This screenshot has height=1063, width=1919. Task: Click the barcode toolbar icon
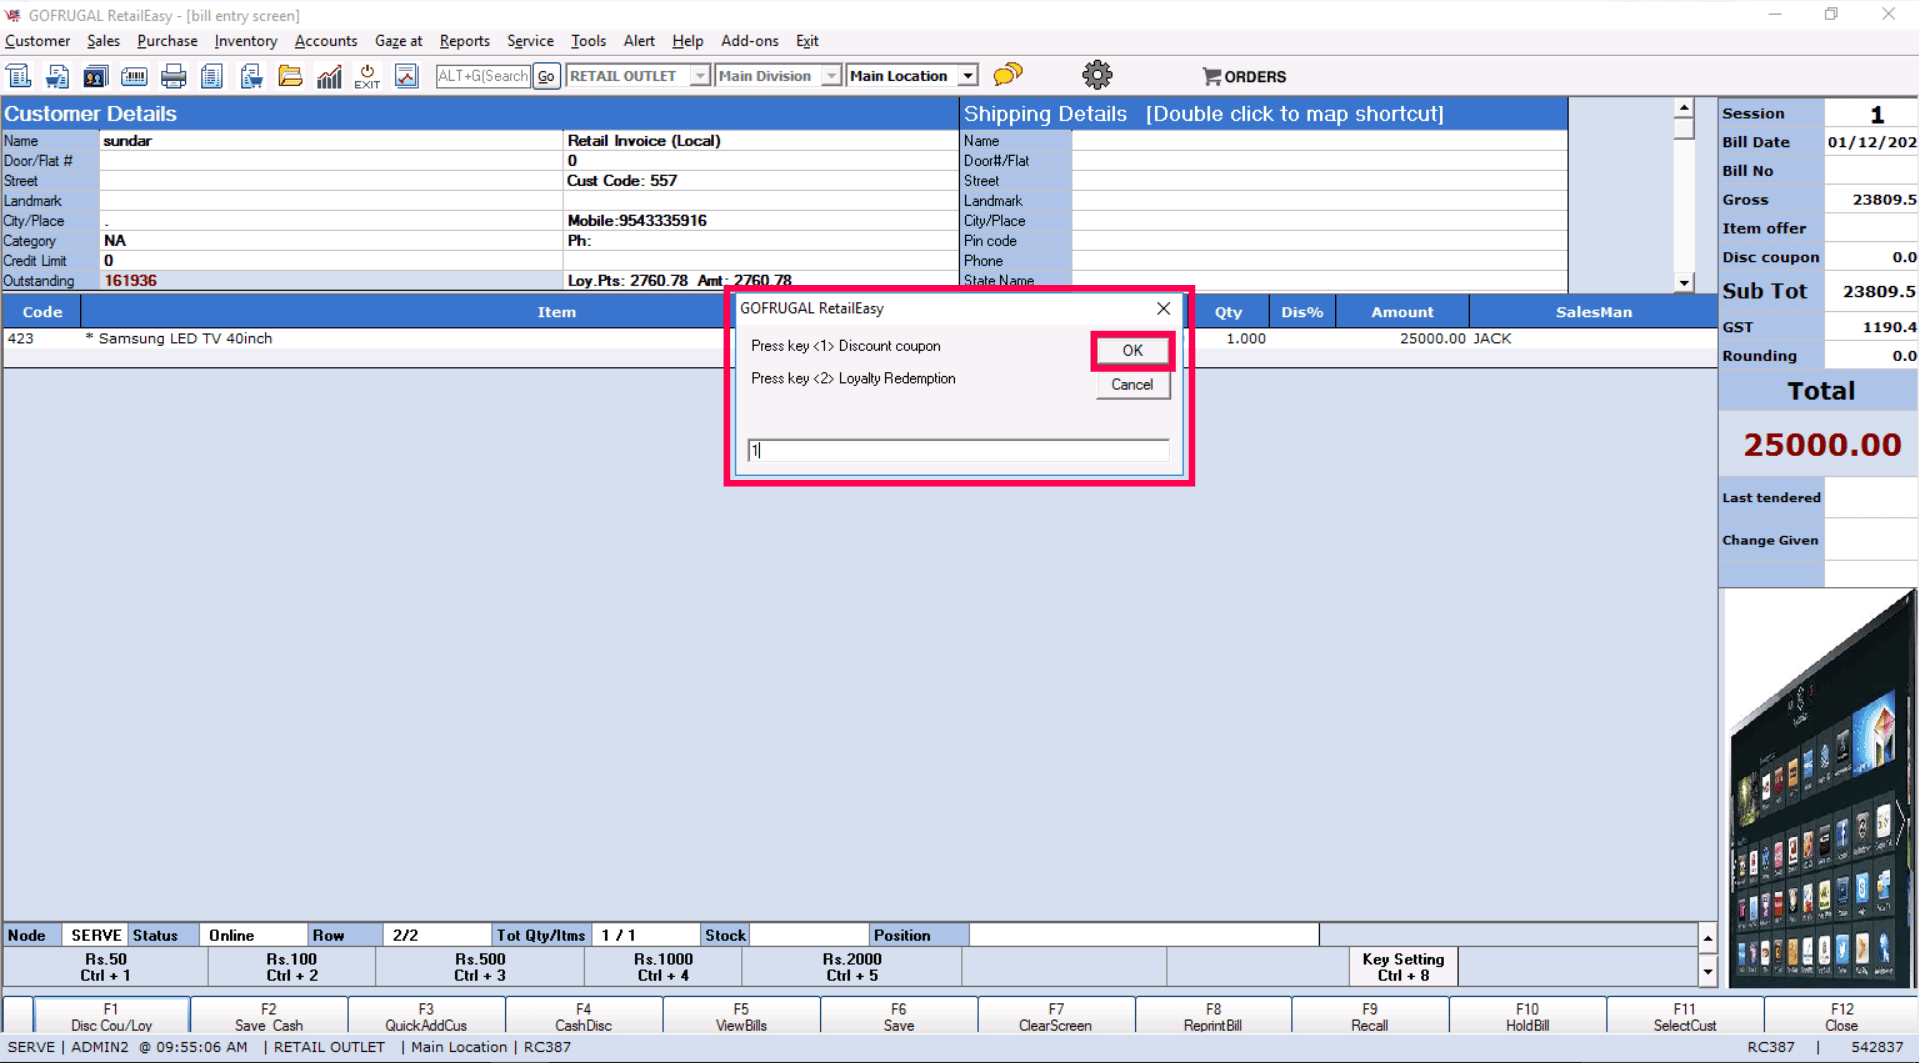(x=134, y=76)
